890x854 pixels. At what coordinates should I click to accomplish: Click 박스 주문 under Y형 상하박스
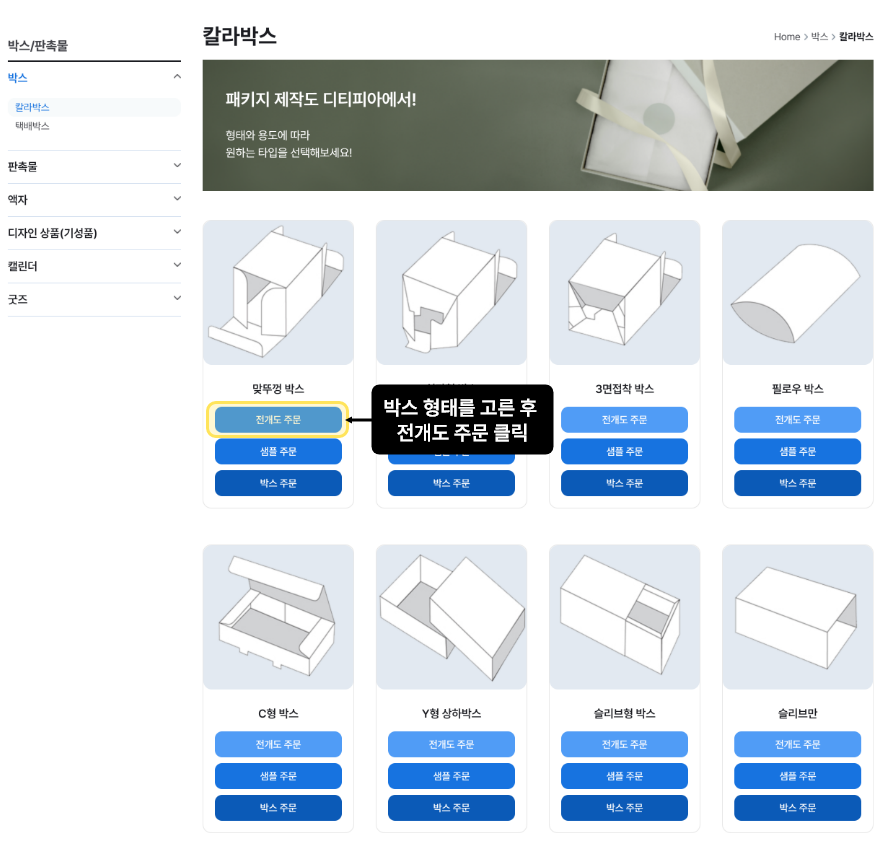[x=451, y=808]
